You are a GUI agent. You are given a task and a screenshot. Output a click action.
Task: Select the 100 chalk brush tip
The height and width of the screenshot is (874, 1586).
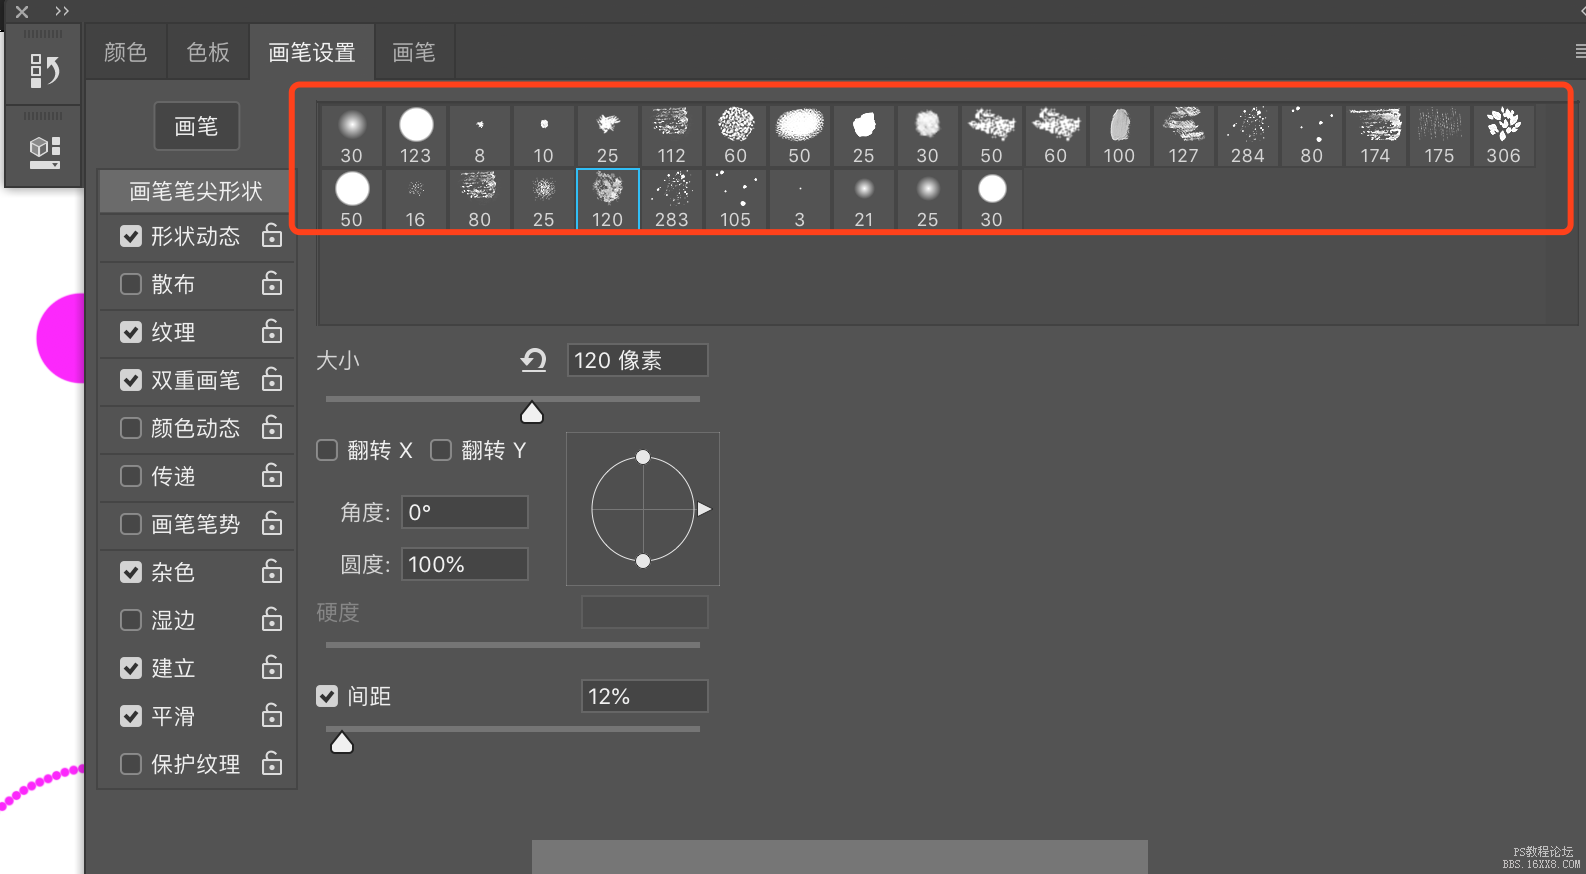click(x=1120, y=136)
